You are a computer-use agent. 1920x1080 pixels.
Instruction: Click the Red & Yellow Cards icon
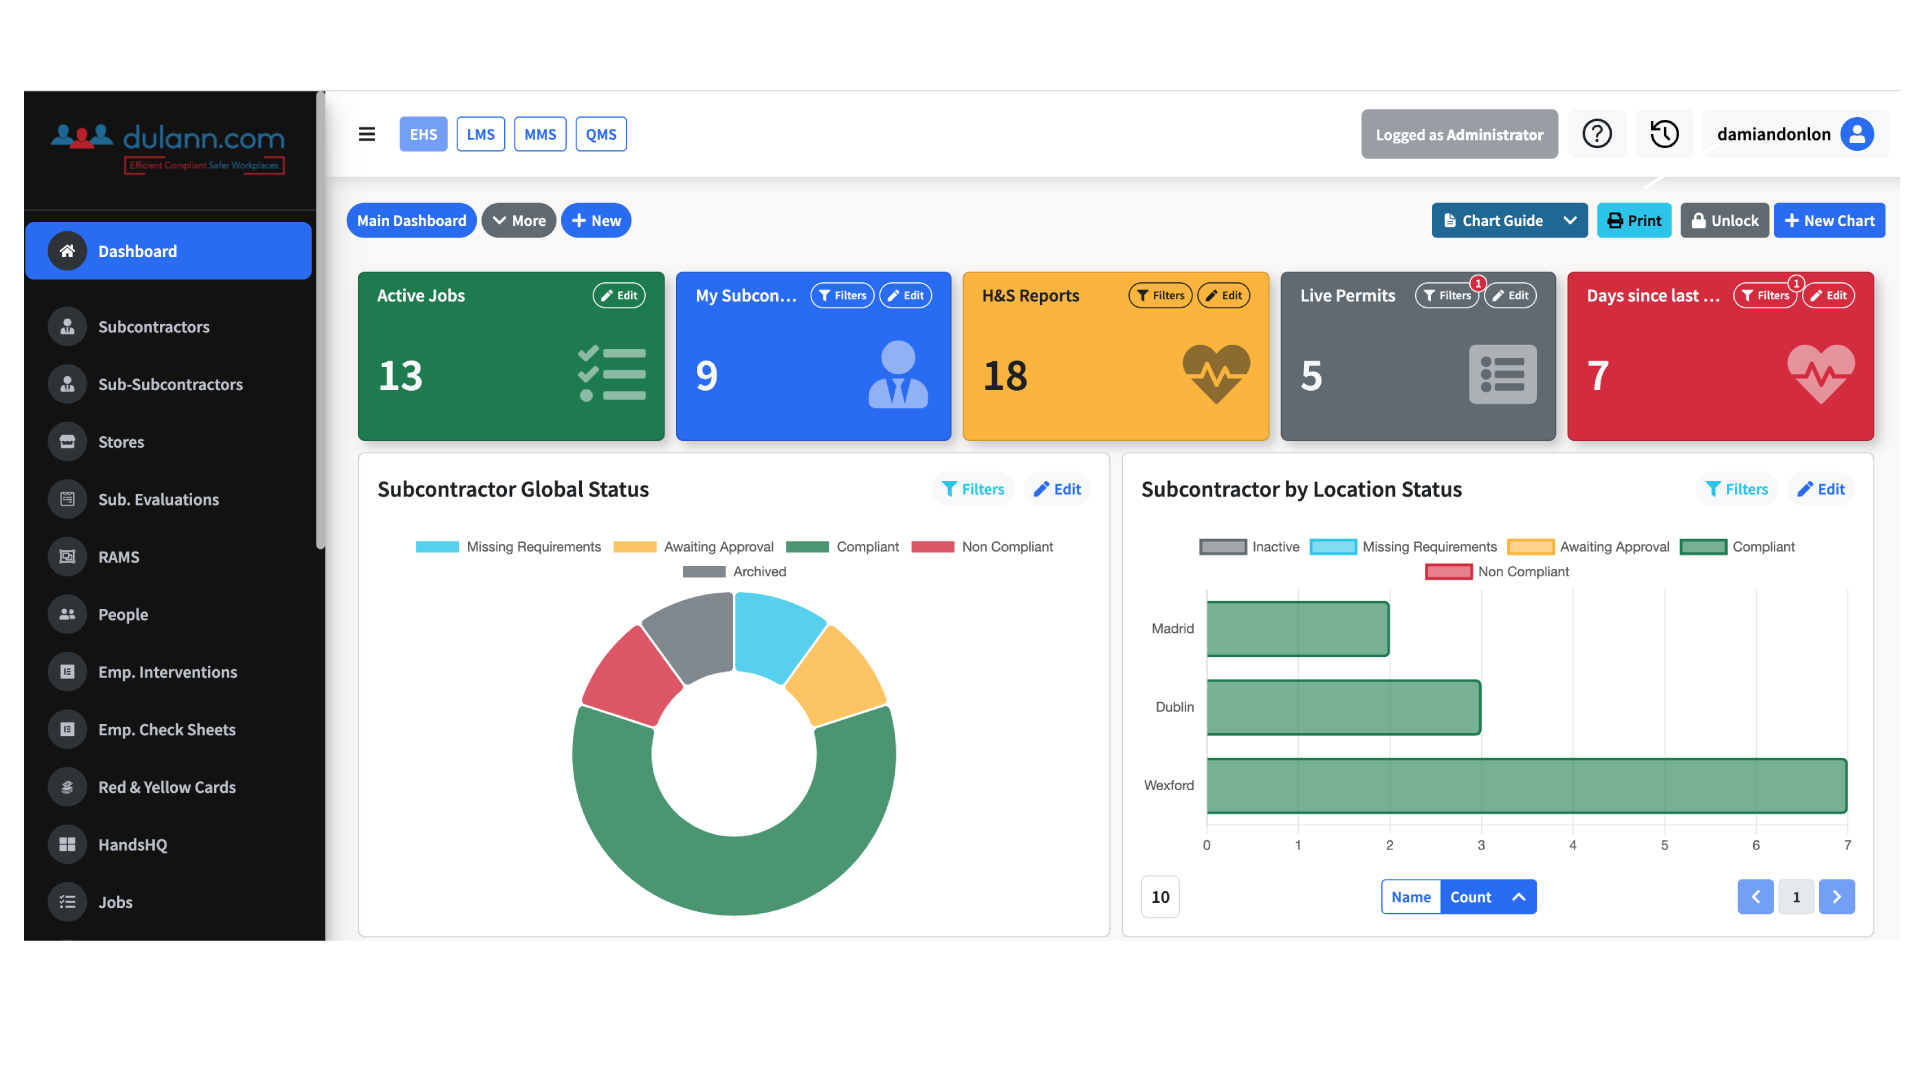[x=67, y=788]
